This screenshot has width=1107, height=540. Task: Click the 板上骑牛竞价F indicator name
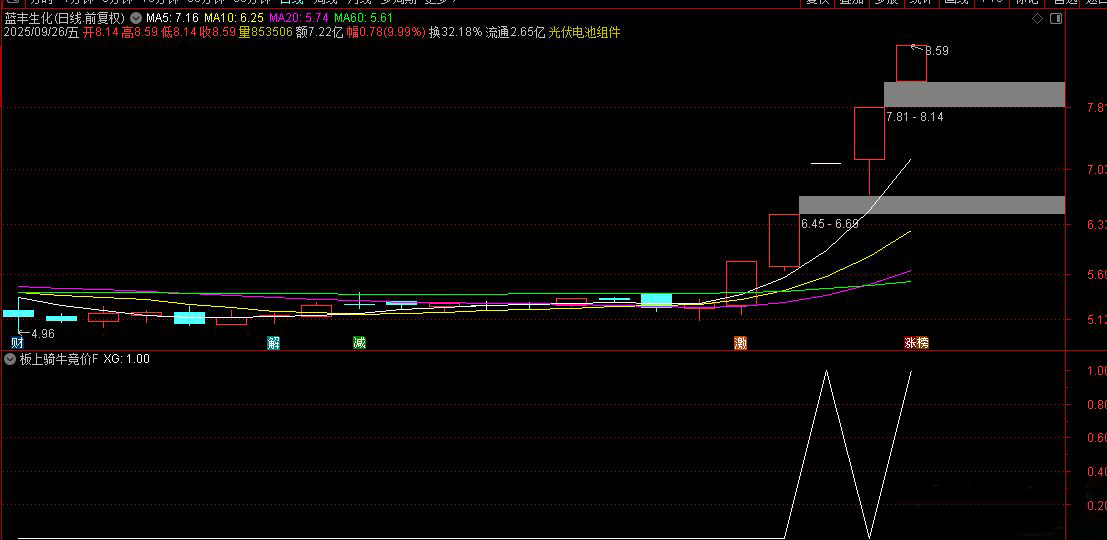[59, 359]
